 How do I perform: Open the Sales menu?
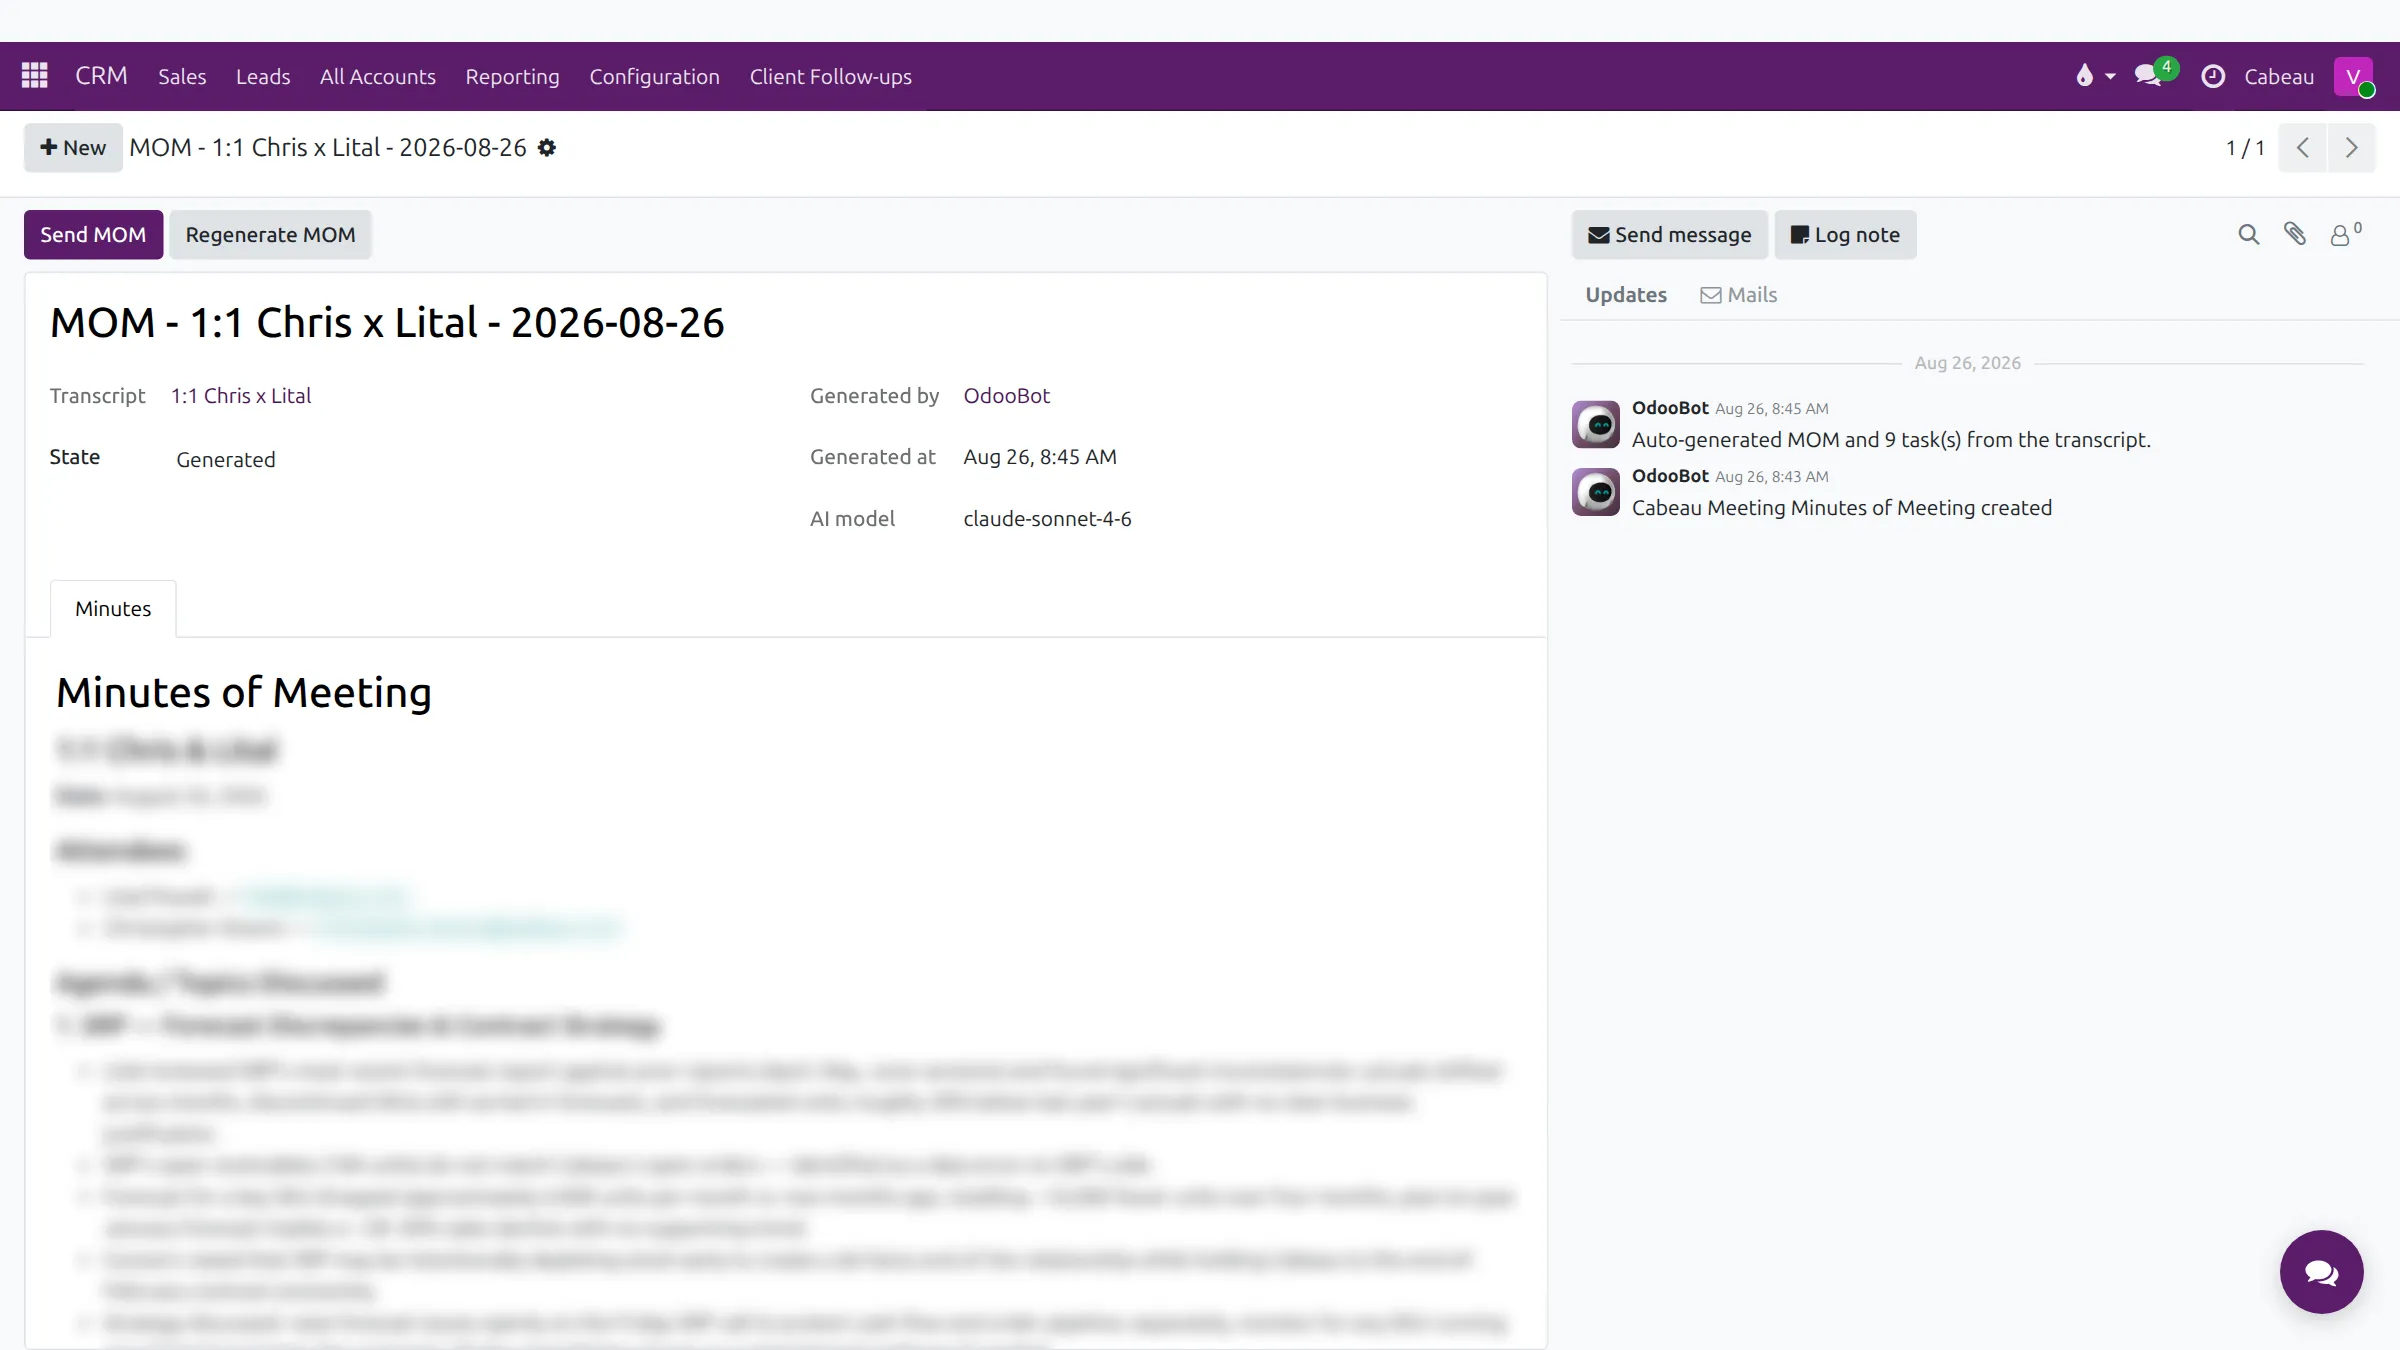pyautogui.click(x=182, y=77)
